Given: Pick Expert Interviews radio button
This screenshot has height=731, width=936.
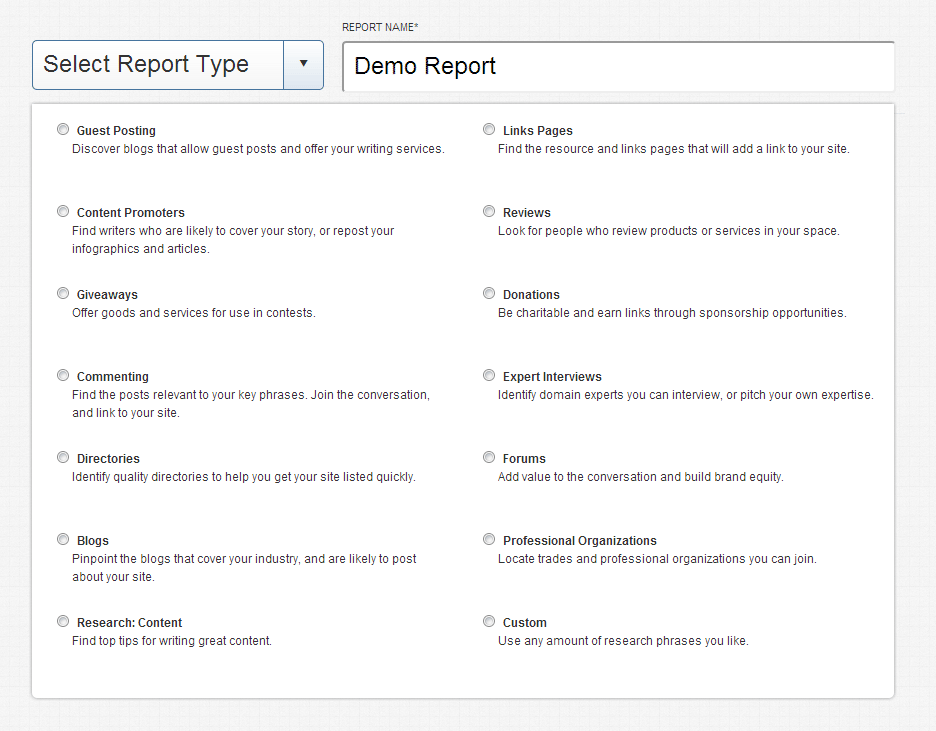Looking at the screenshot, I should point(489,376).
